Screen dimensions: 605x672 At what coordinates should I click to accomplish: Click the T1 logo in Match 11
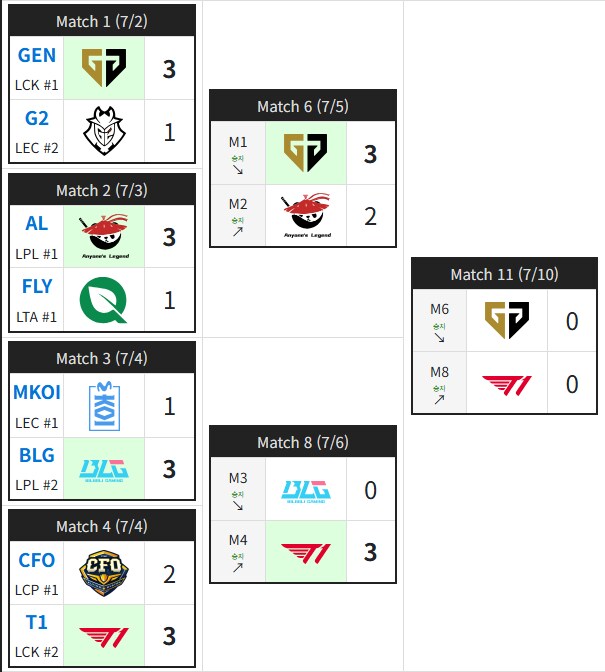[x=507, y=385]
